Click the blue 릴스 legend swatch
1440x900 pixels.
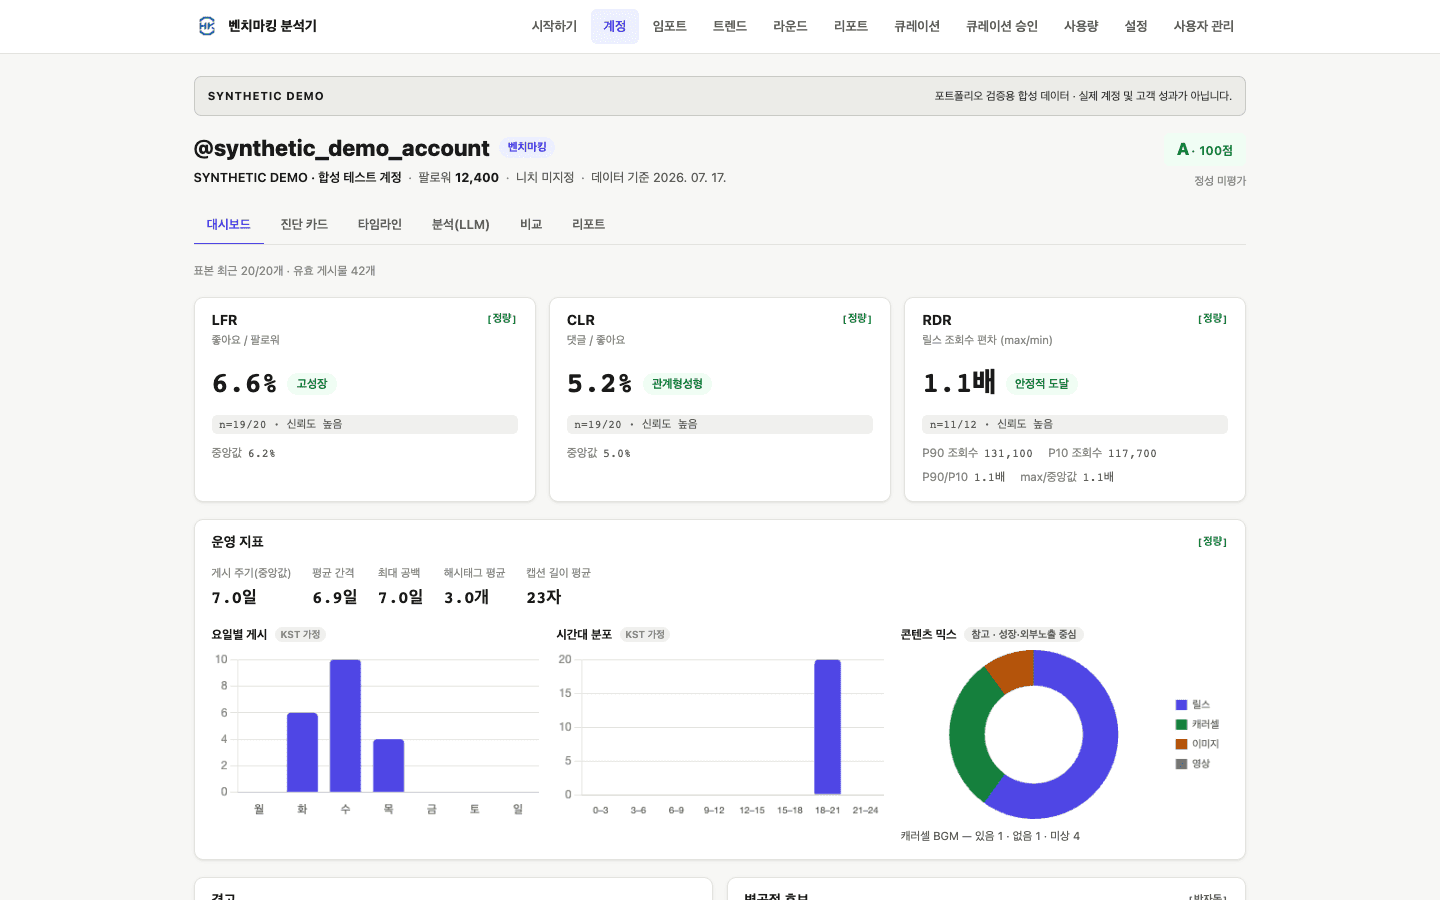pyautogui.click(x=1181, y=705)
